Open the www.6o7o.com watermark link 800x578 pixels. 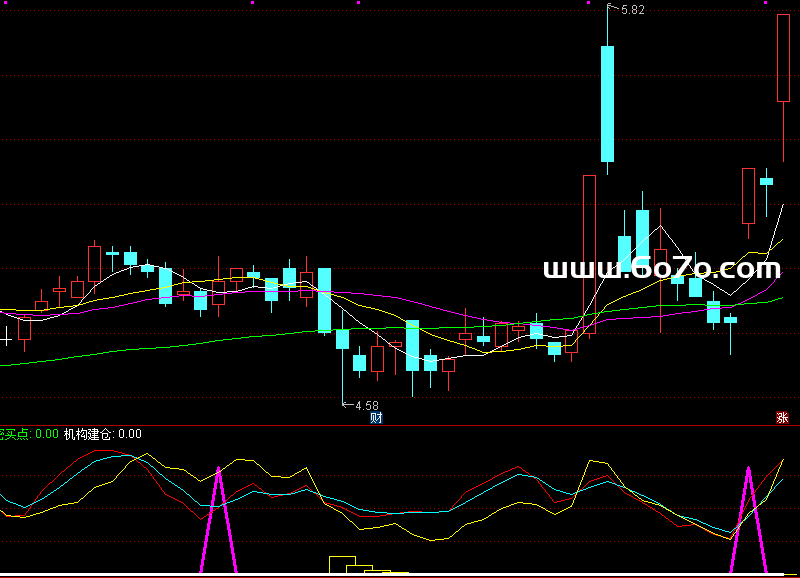(x=661, y=268)
